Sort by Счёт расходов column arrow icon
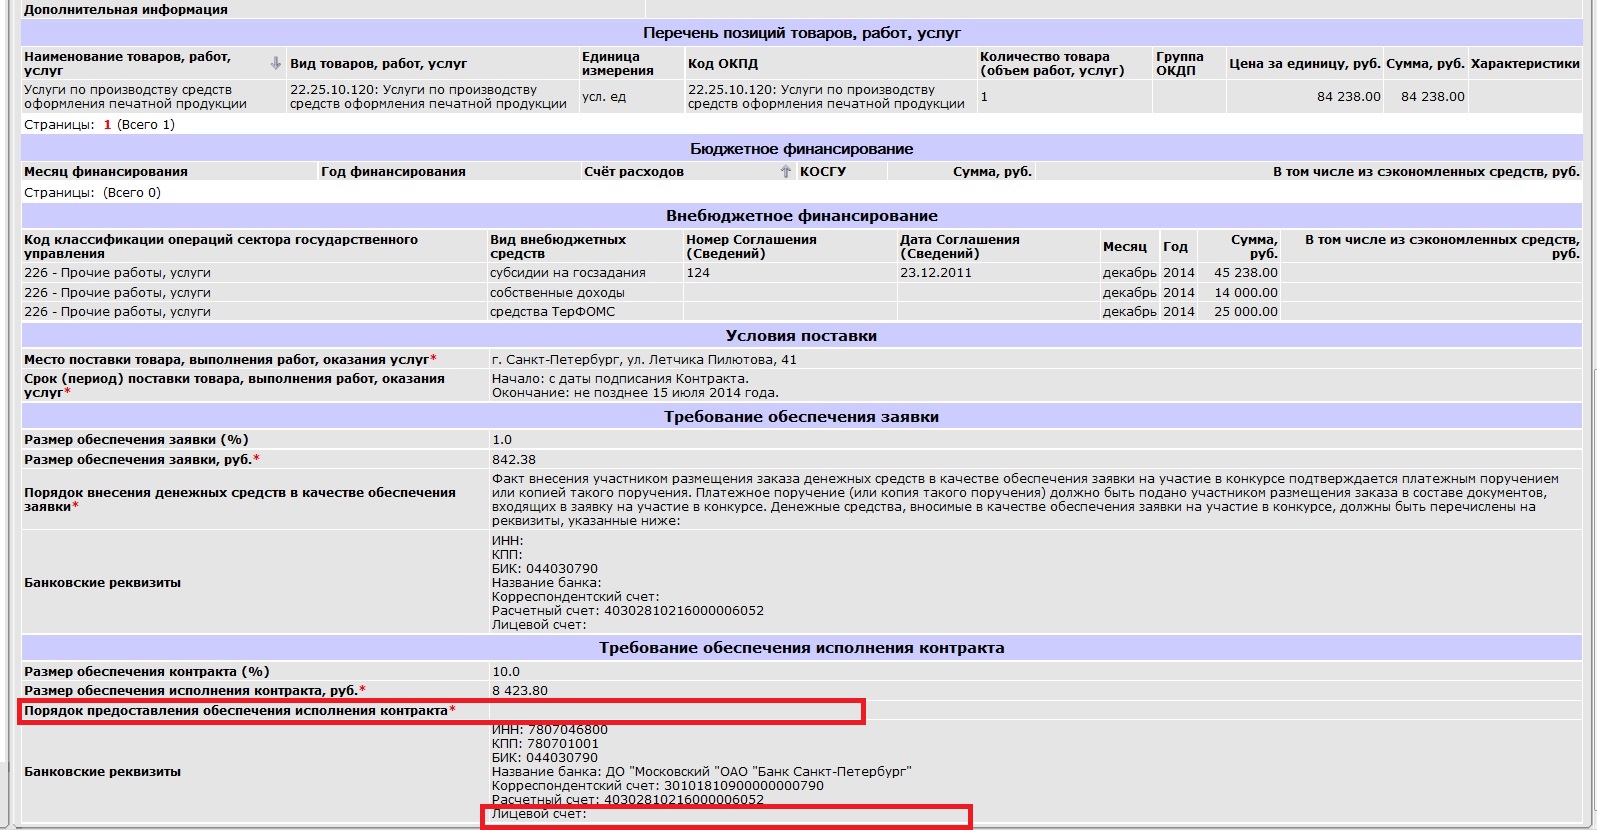The image size is (1597, 830). (786, 172)
